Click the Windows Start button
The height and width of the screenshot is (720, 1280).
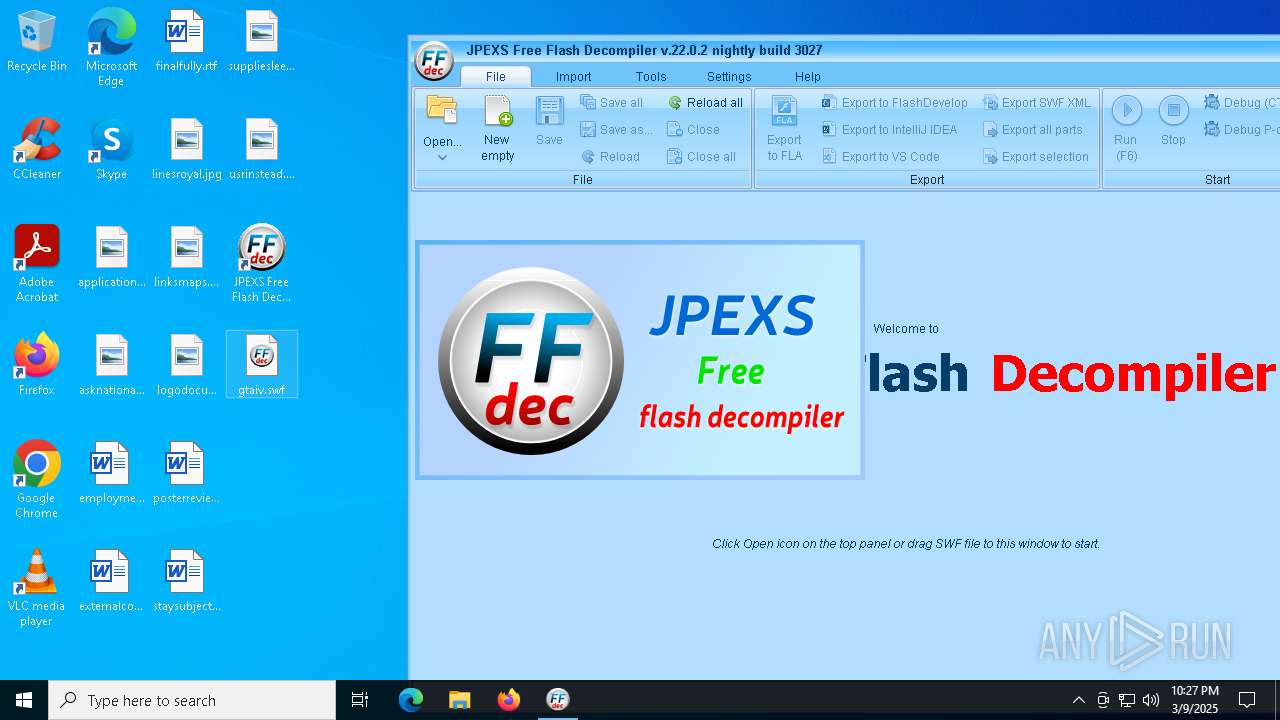[24, 700]
